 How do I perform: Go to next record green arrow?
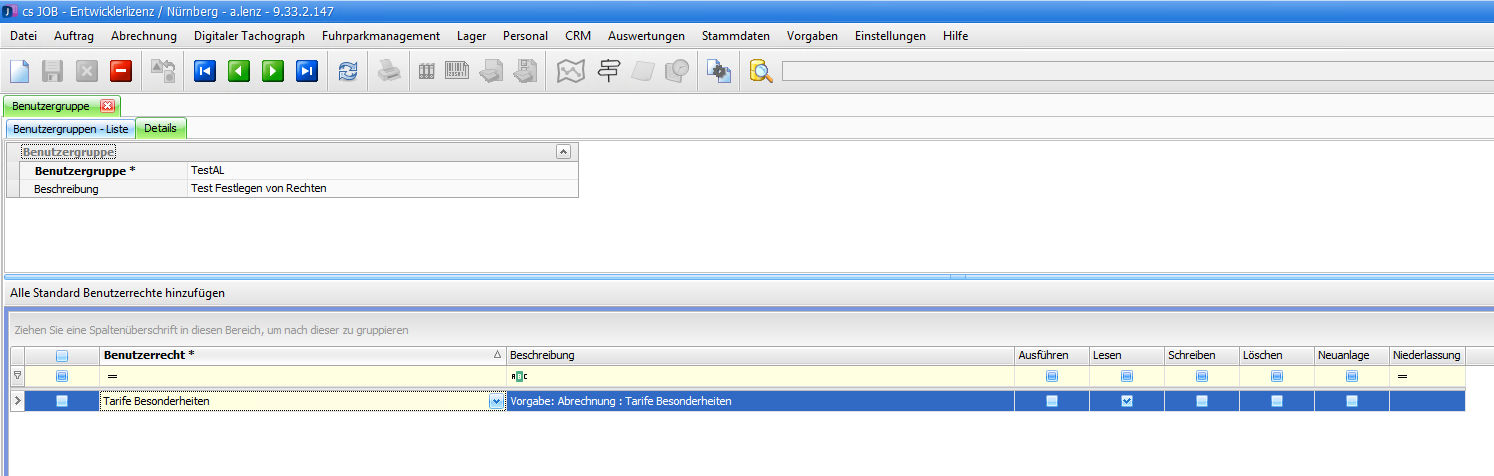click(273, 71)
